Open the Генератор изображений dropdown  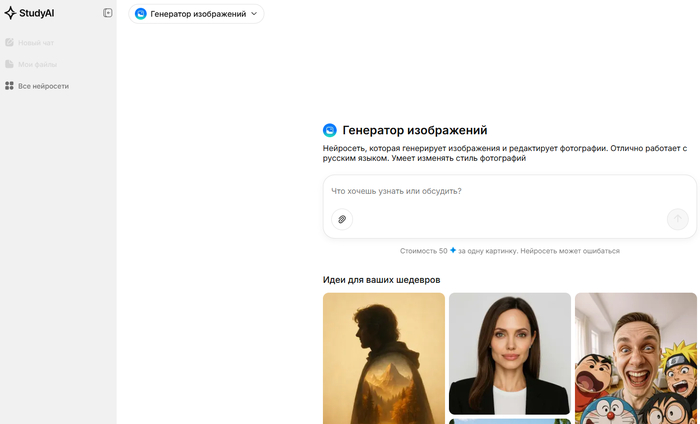196,14
